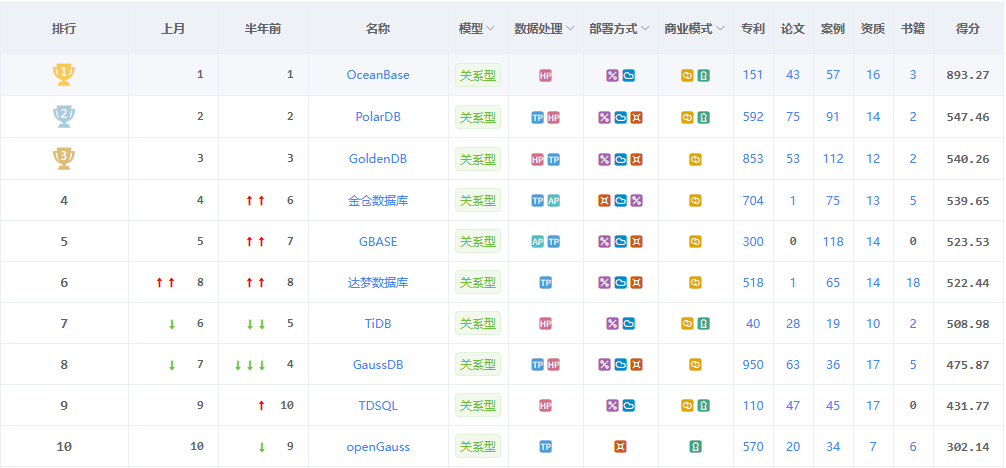This screenshot has width=1006, height=468.
Task: Click the 关系型 tag in the OceanBase row
Action: point(478,75)
